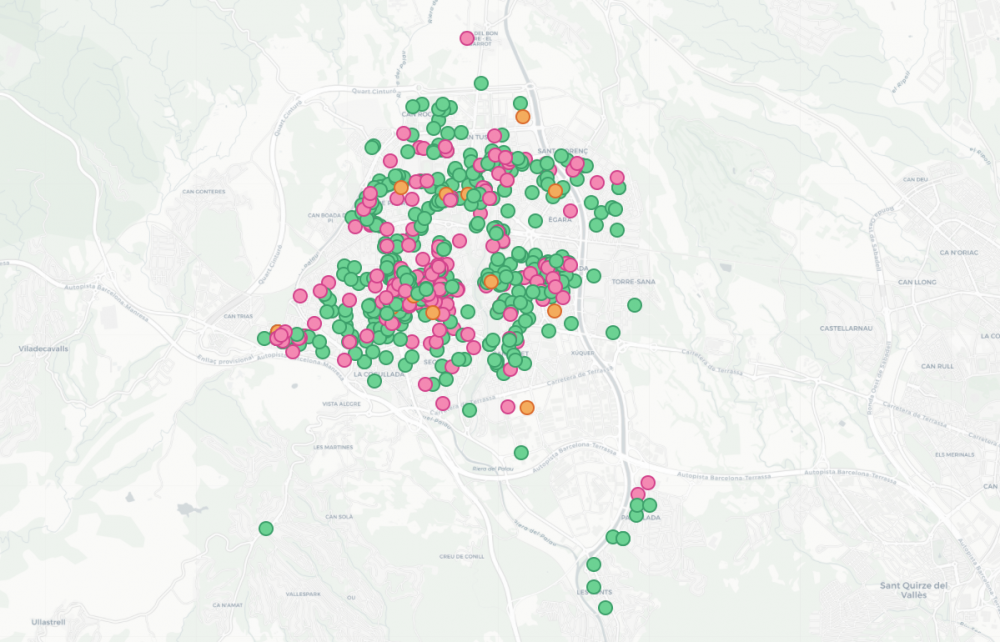Click the CAN LLONG label

click(917, 282)
